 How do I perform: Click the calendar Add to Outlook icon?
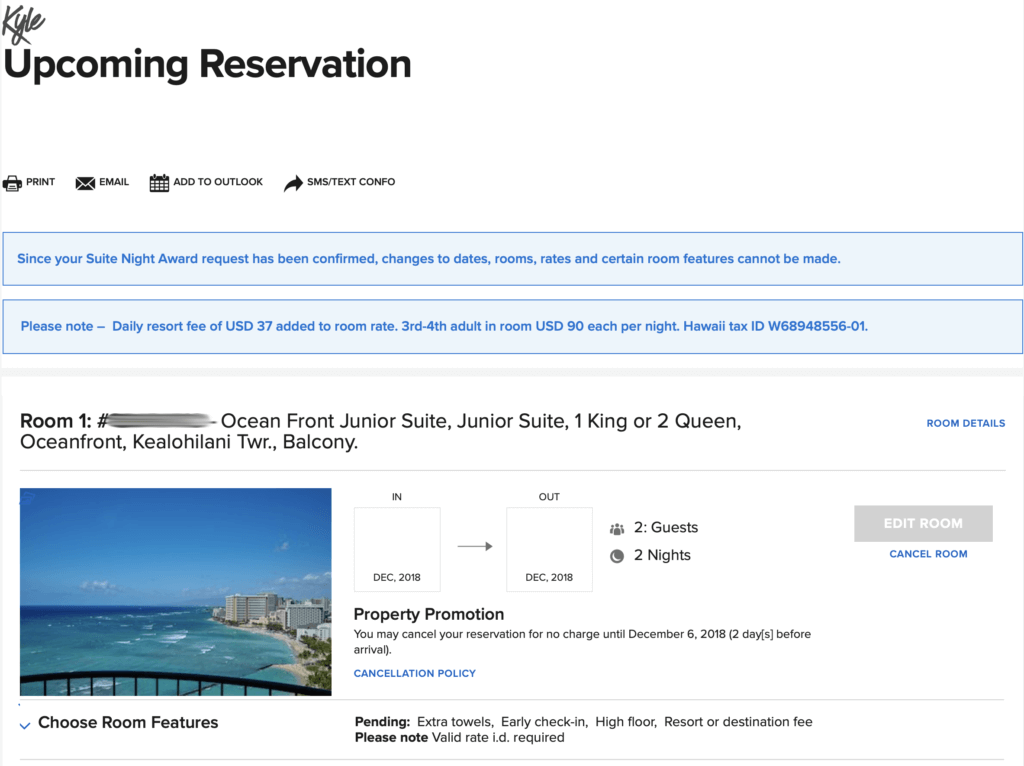pos(159,183)
